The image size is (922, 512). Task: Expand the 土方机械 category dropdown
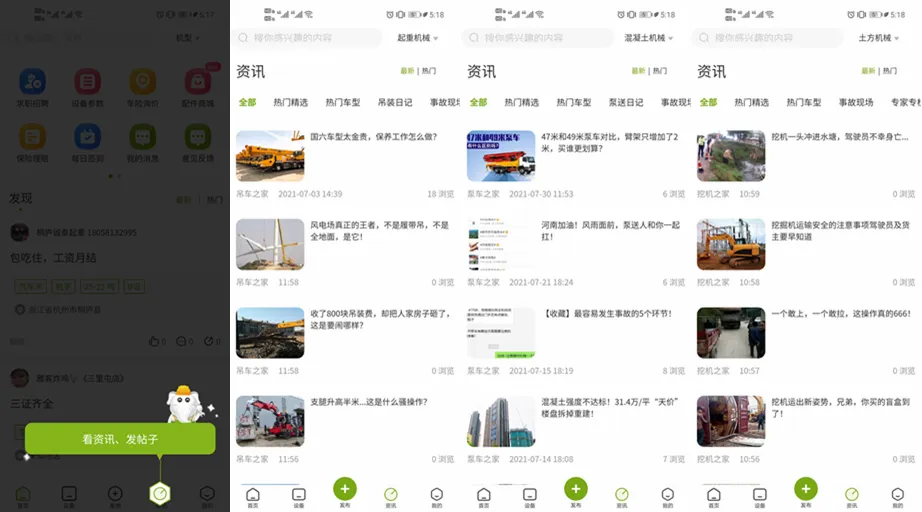[x=878, y=38]
